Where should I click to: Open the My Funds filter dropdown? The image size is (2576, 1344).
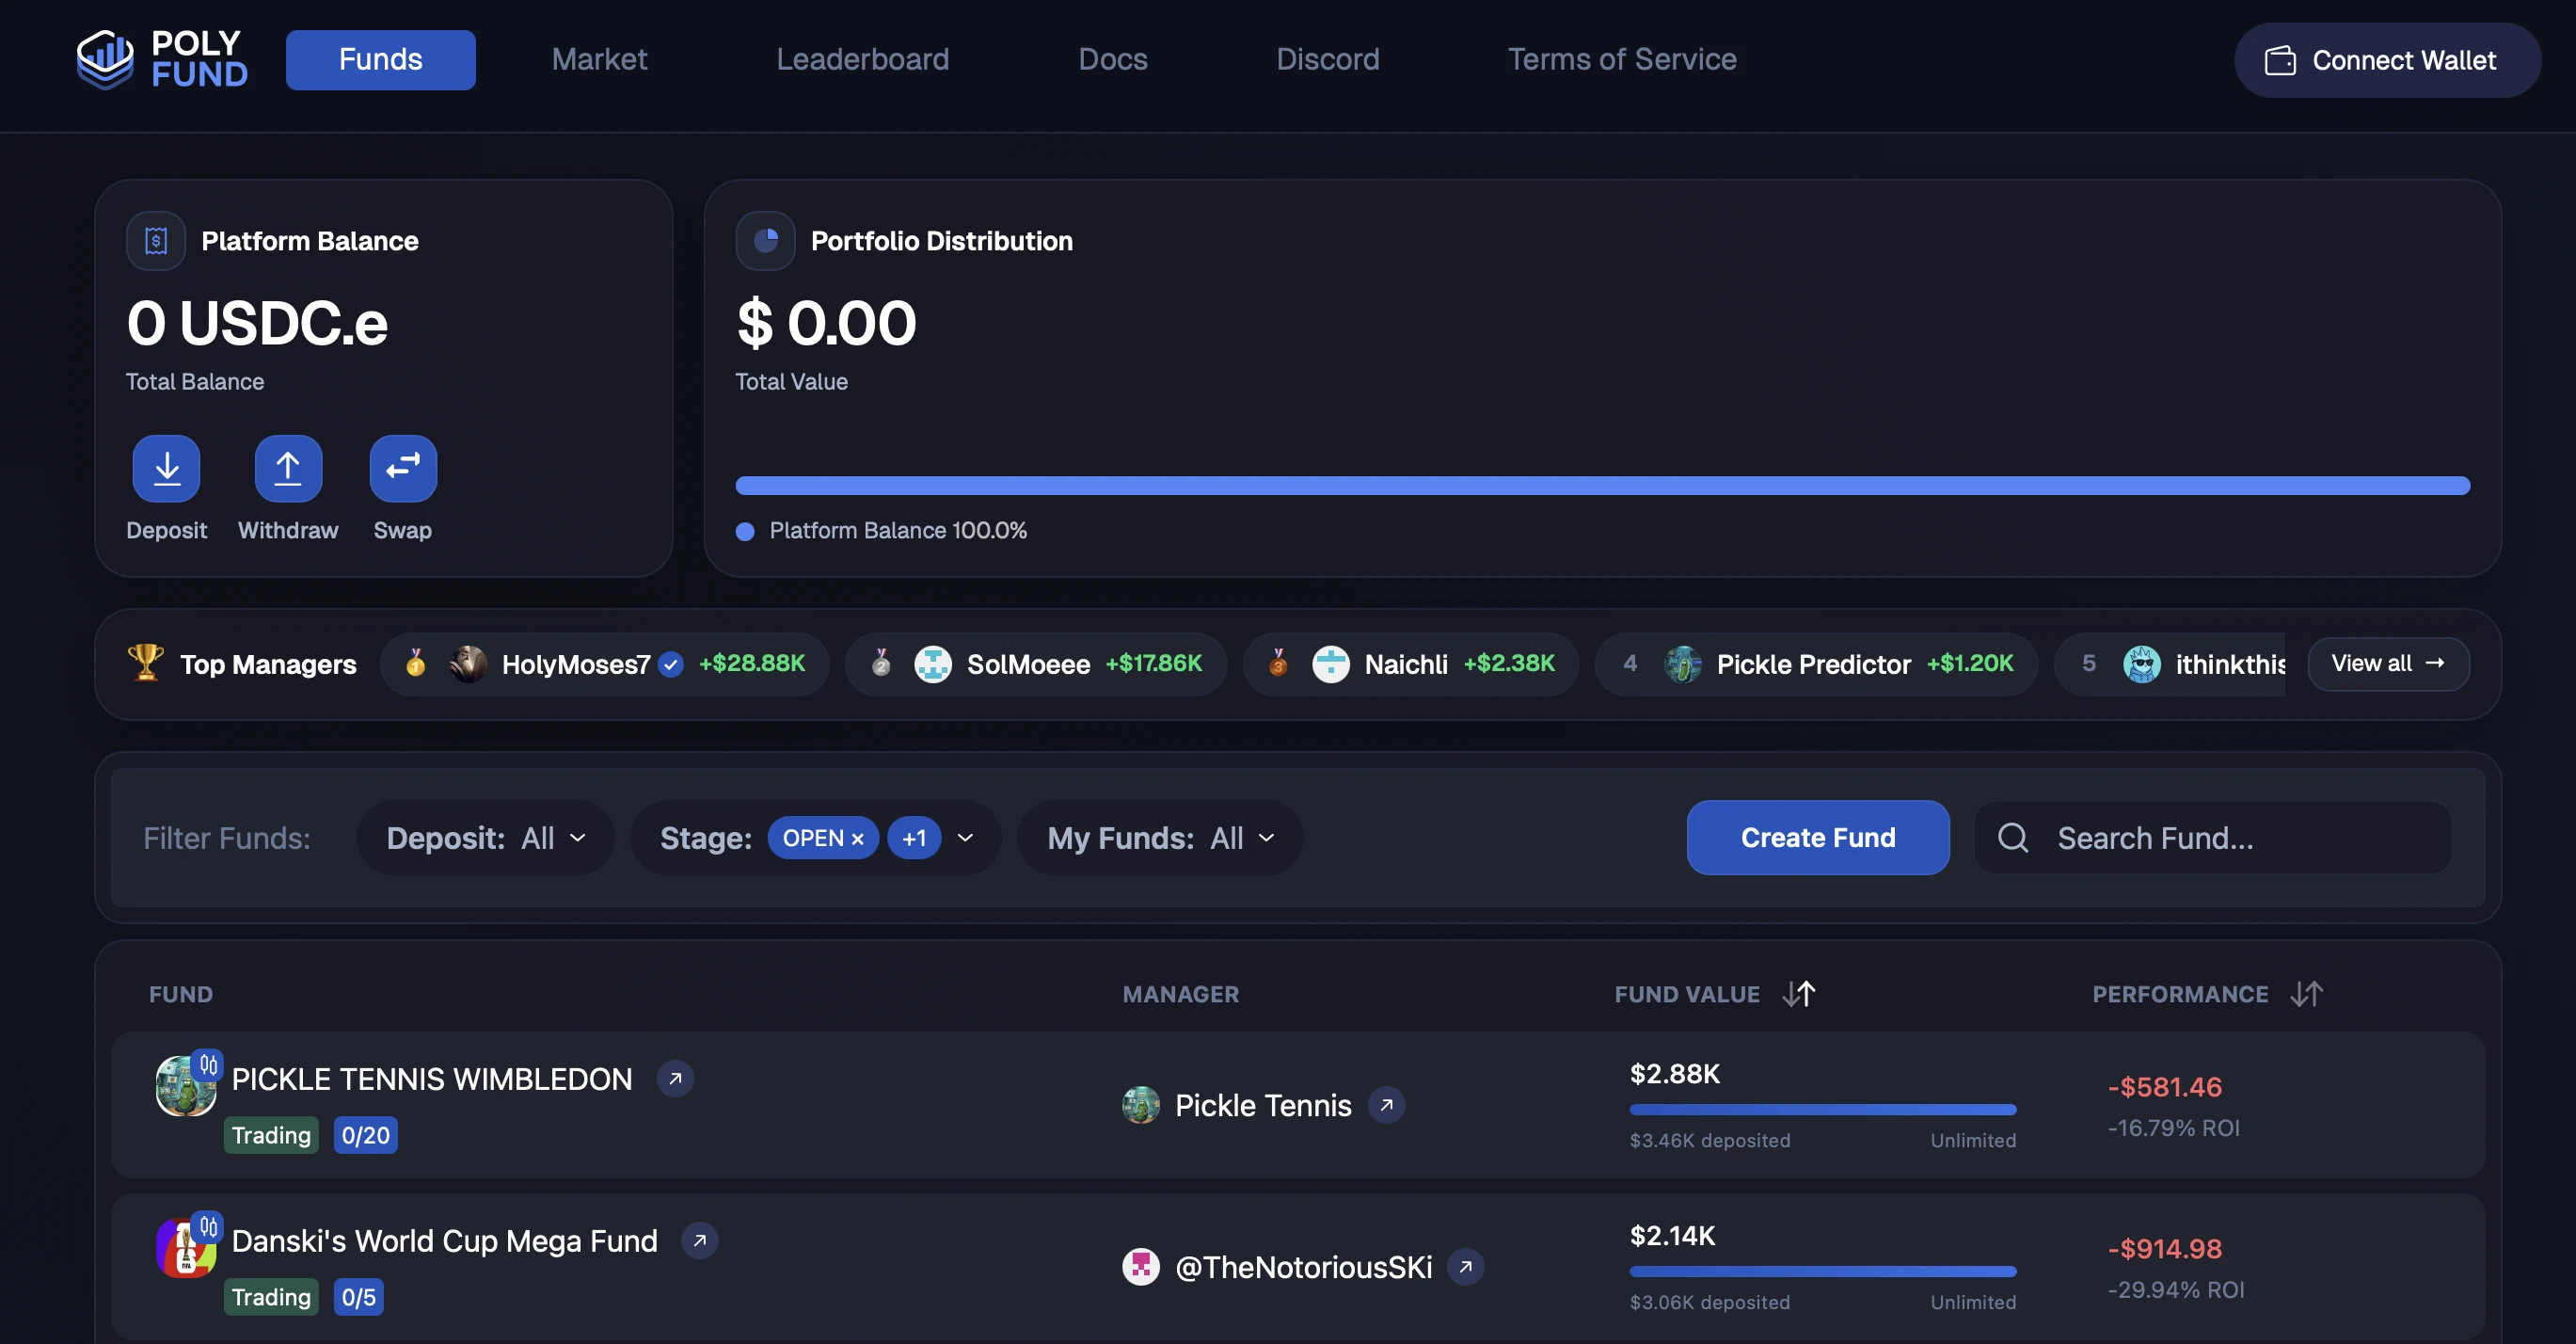[x=1160, y=838]
